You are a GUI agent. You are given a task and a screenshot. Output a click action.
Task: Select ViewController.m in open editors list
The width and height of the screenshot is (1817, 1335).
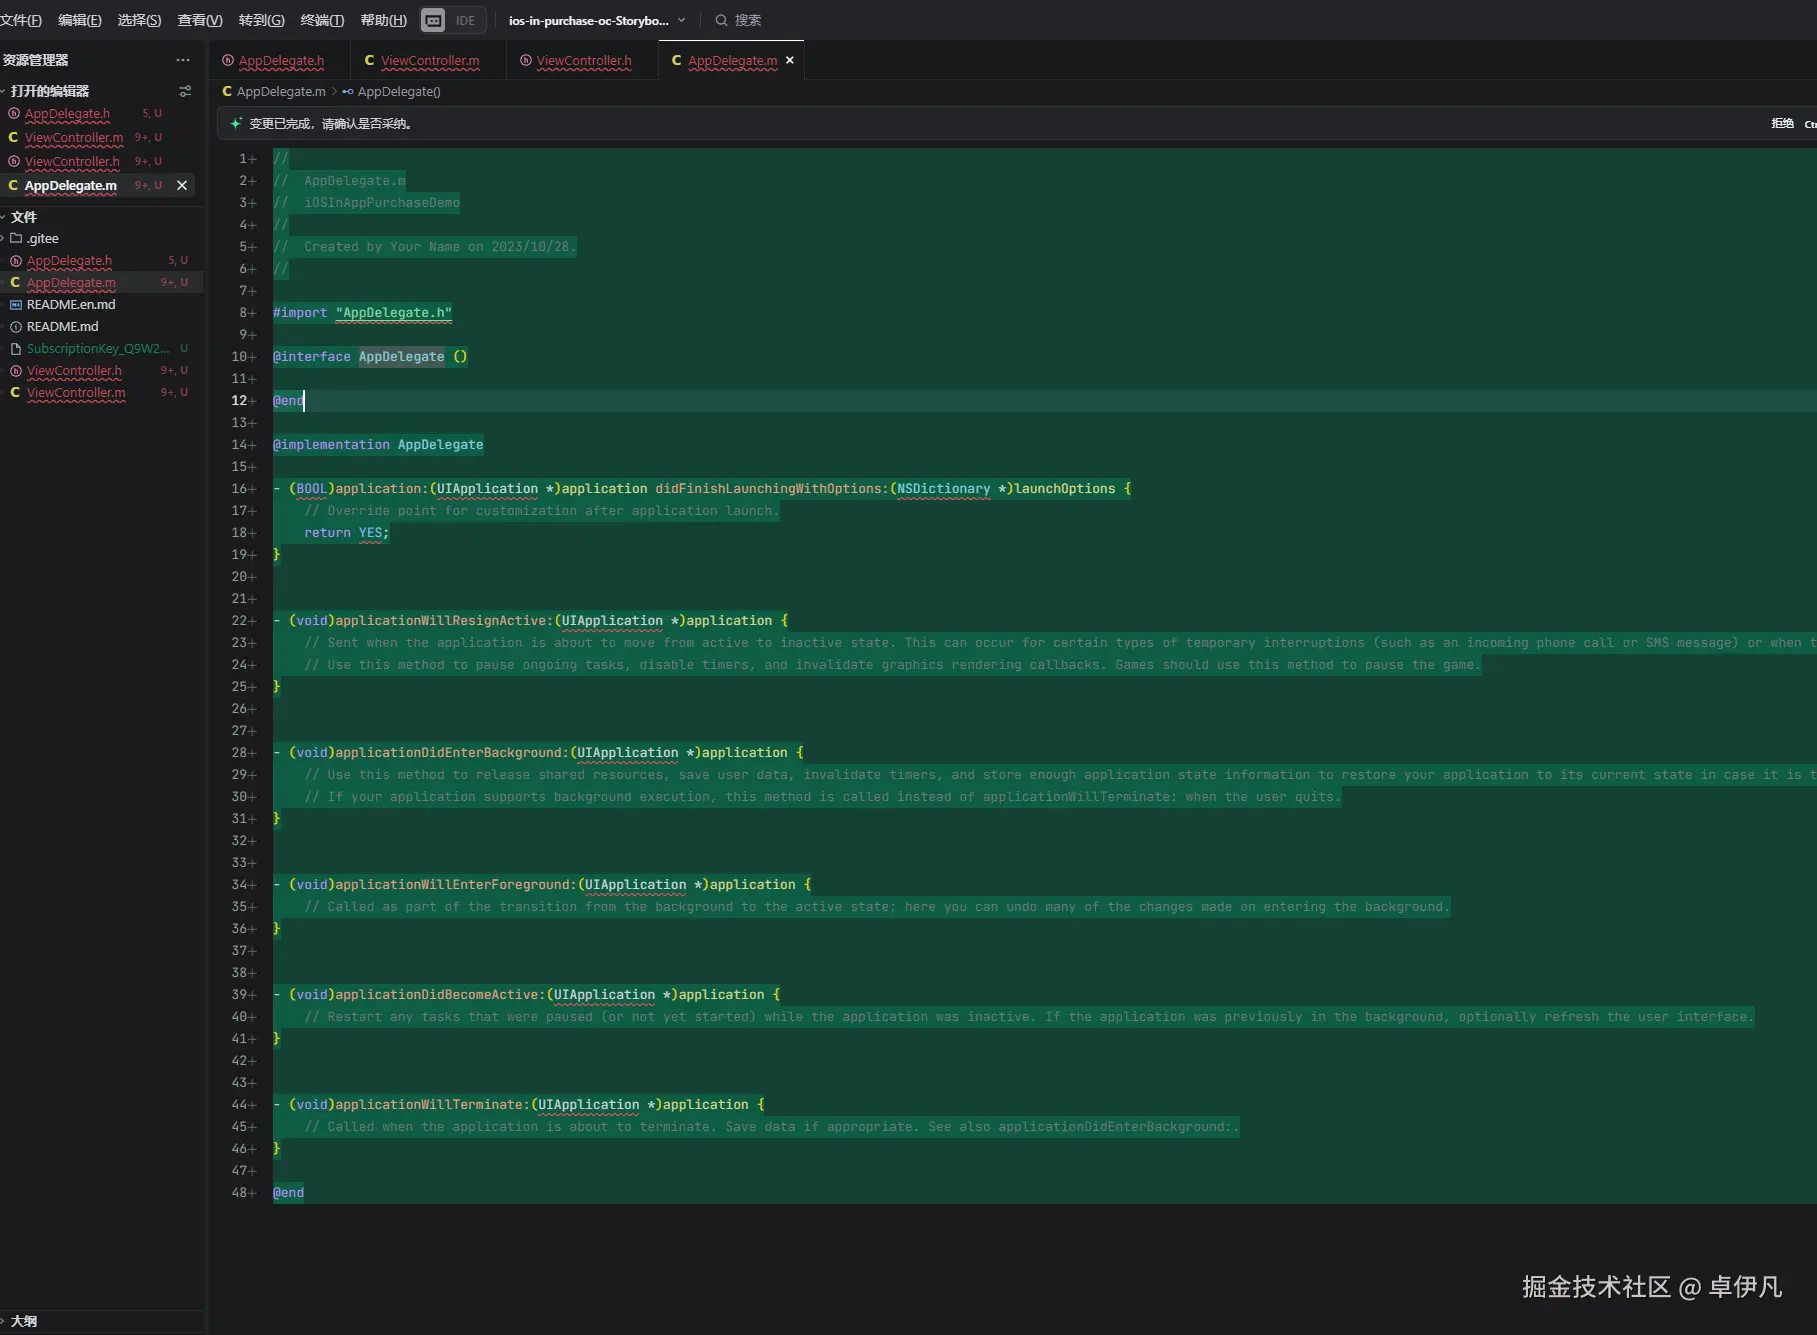(74, 138)
